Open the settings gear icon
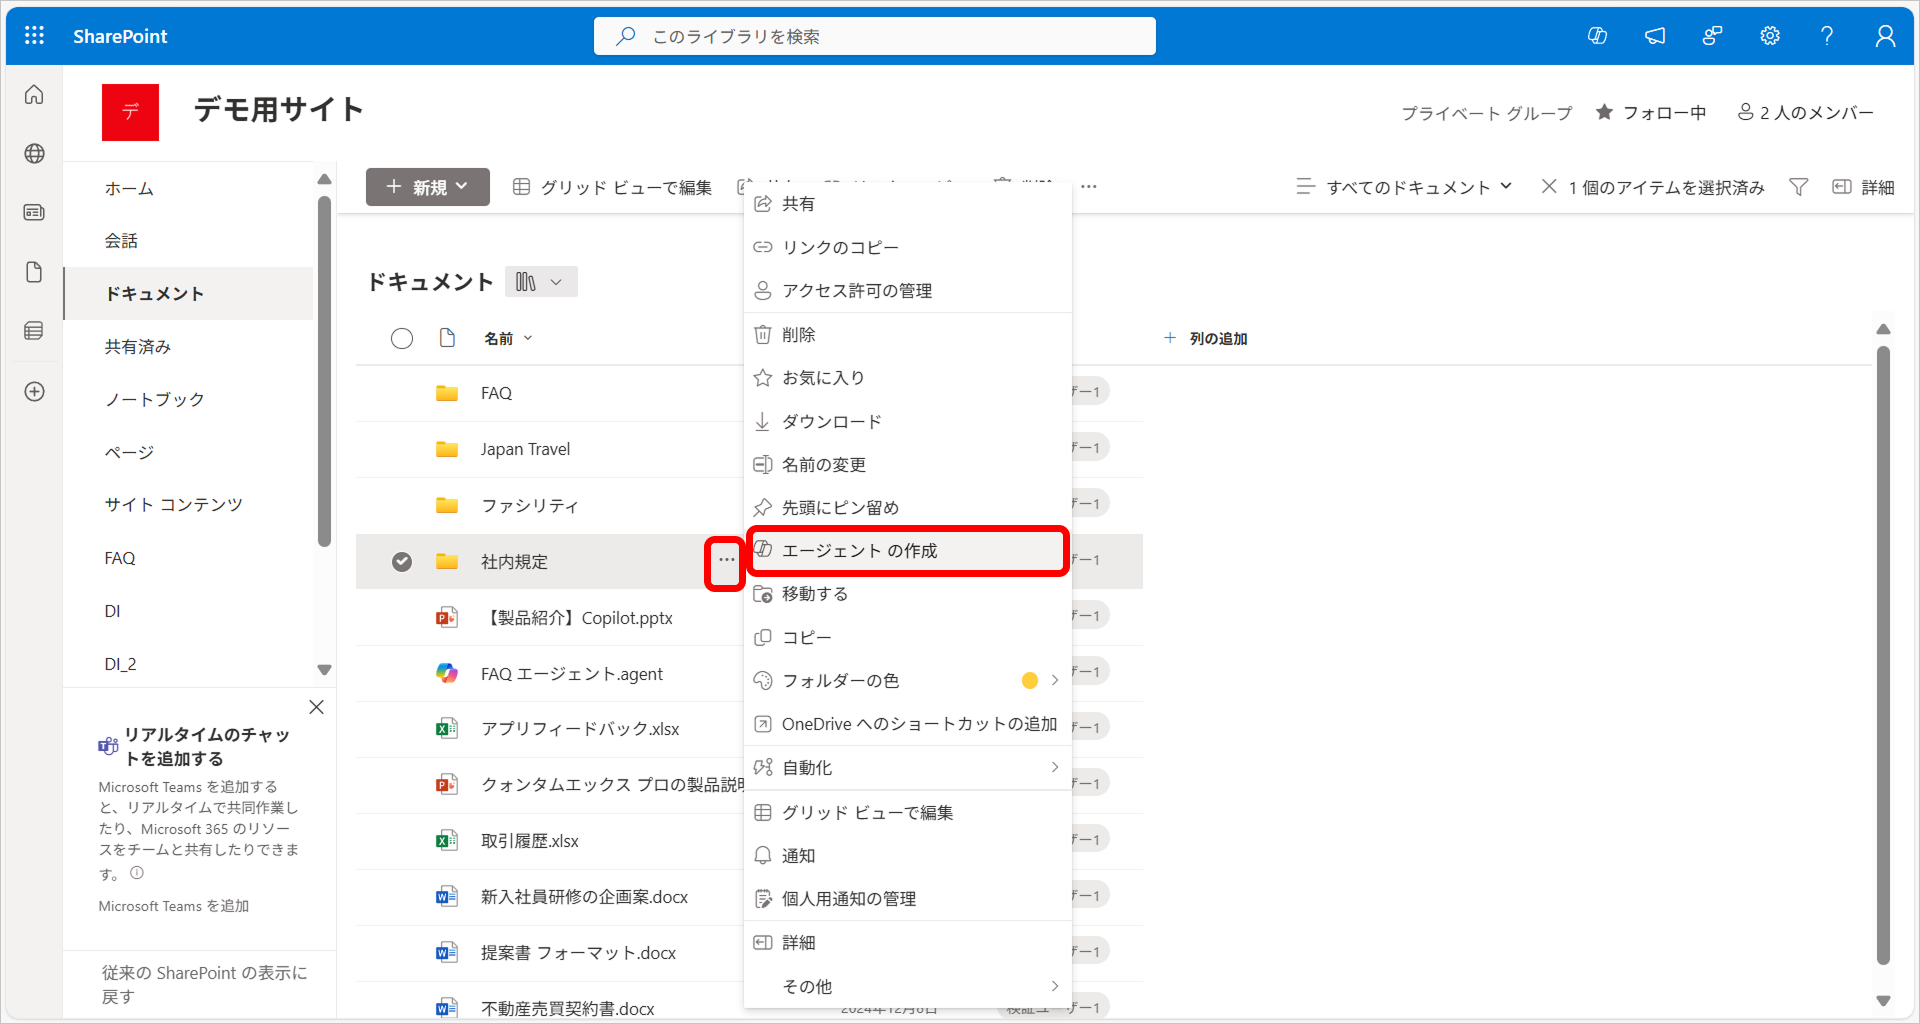The width and height of the screenshot is (1920, 1024). point(1769,36)
